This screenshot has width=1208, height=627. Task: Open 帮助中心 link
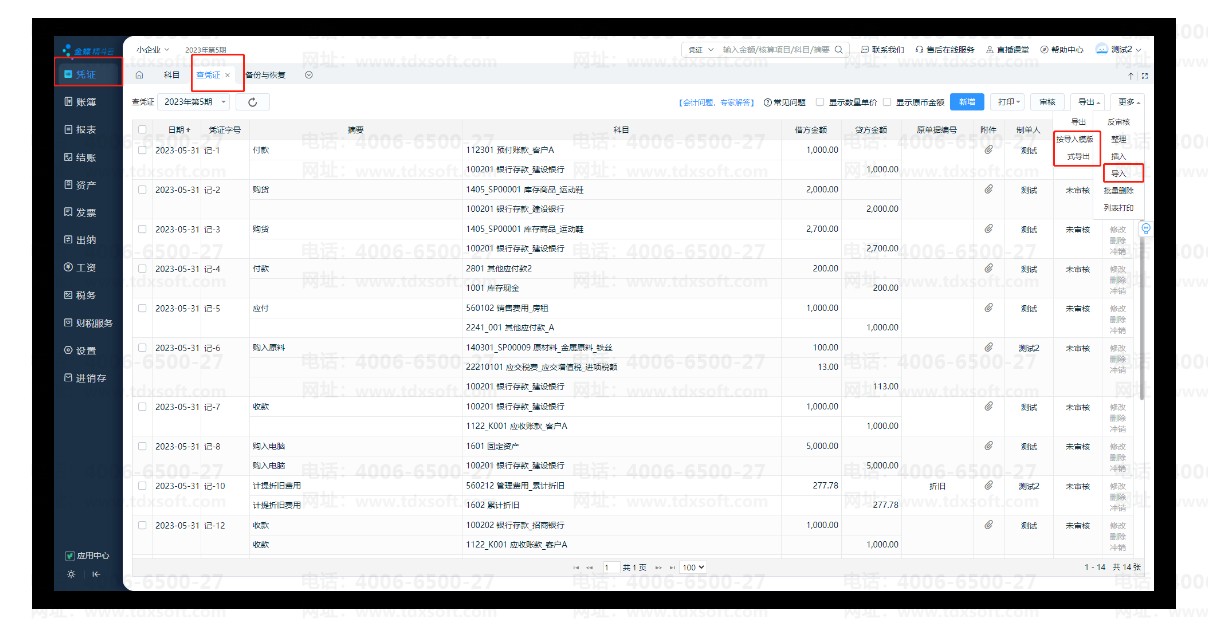tap(1062, 49)
